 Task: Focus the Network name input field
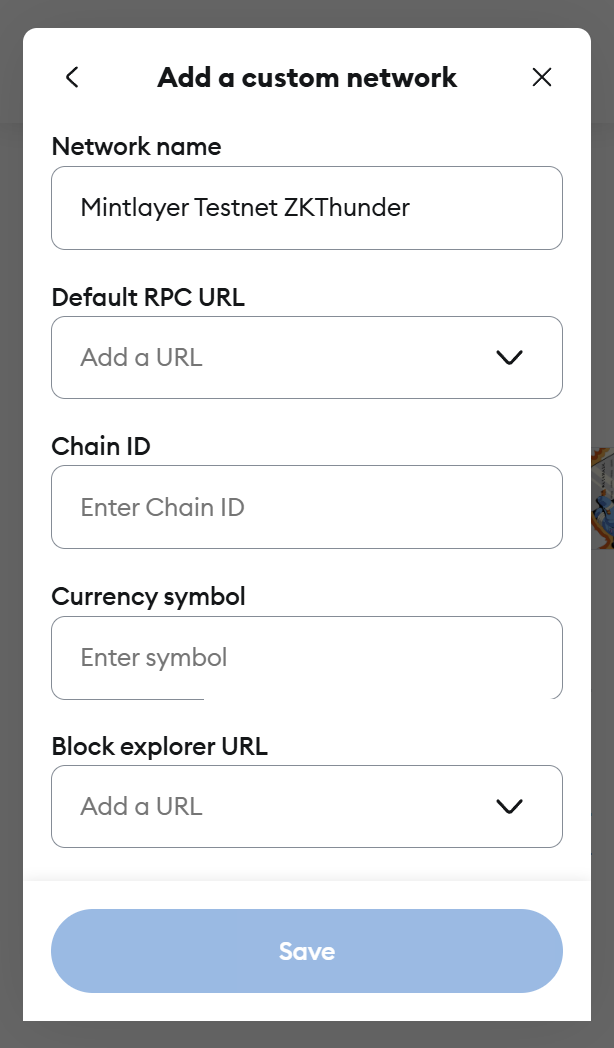306,208
